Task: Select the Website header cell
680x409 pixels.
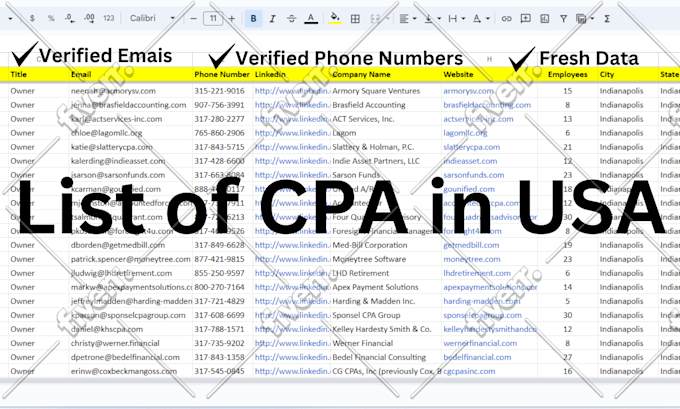Action: click(490, 74)
